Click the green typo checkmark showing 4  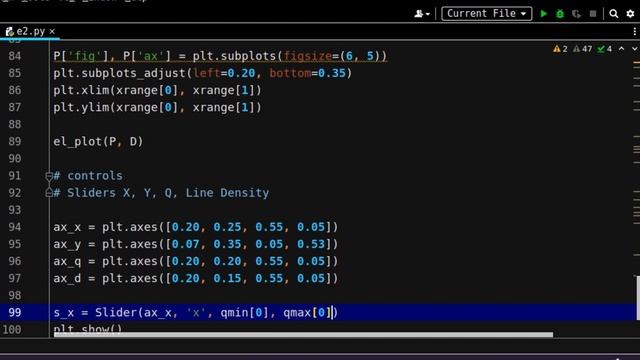pyautogui.click(x=604, y=49)
